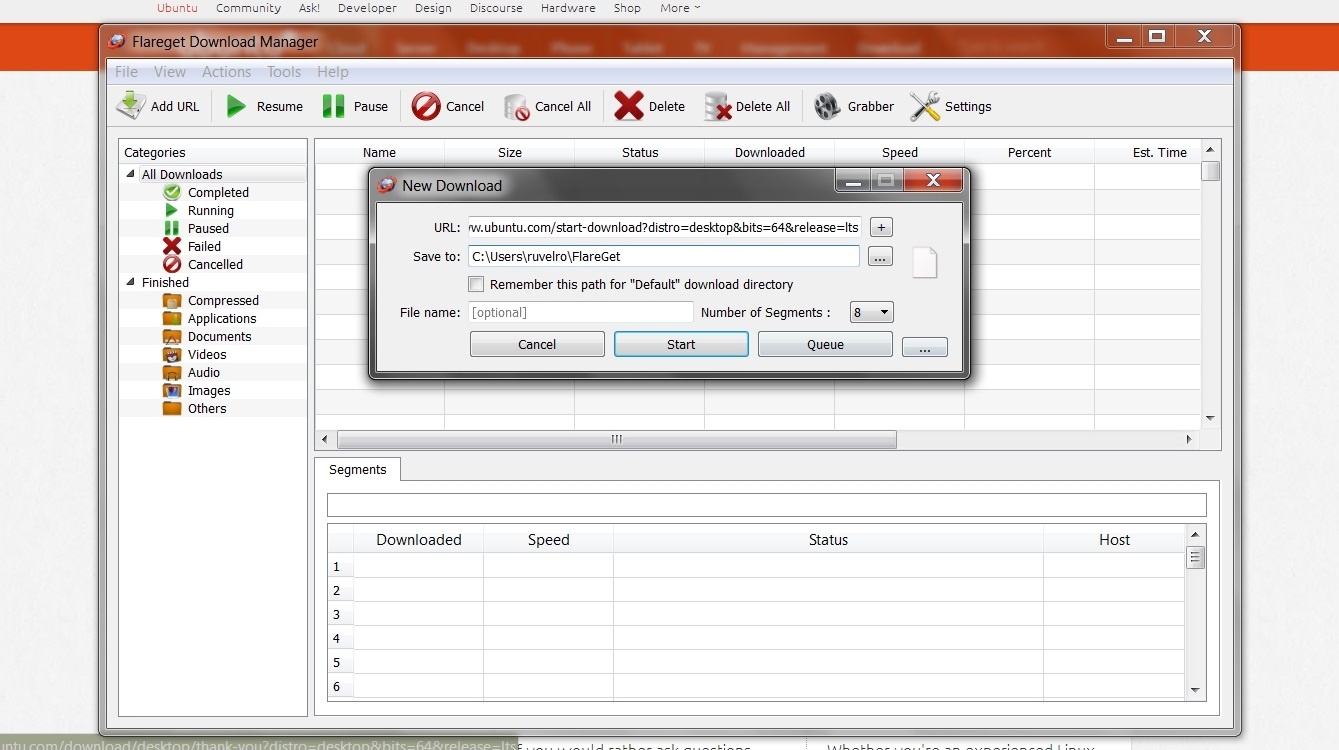
Task: Open Settings via wrench icon
Action: [x=925, y=106]
